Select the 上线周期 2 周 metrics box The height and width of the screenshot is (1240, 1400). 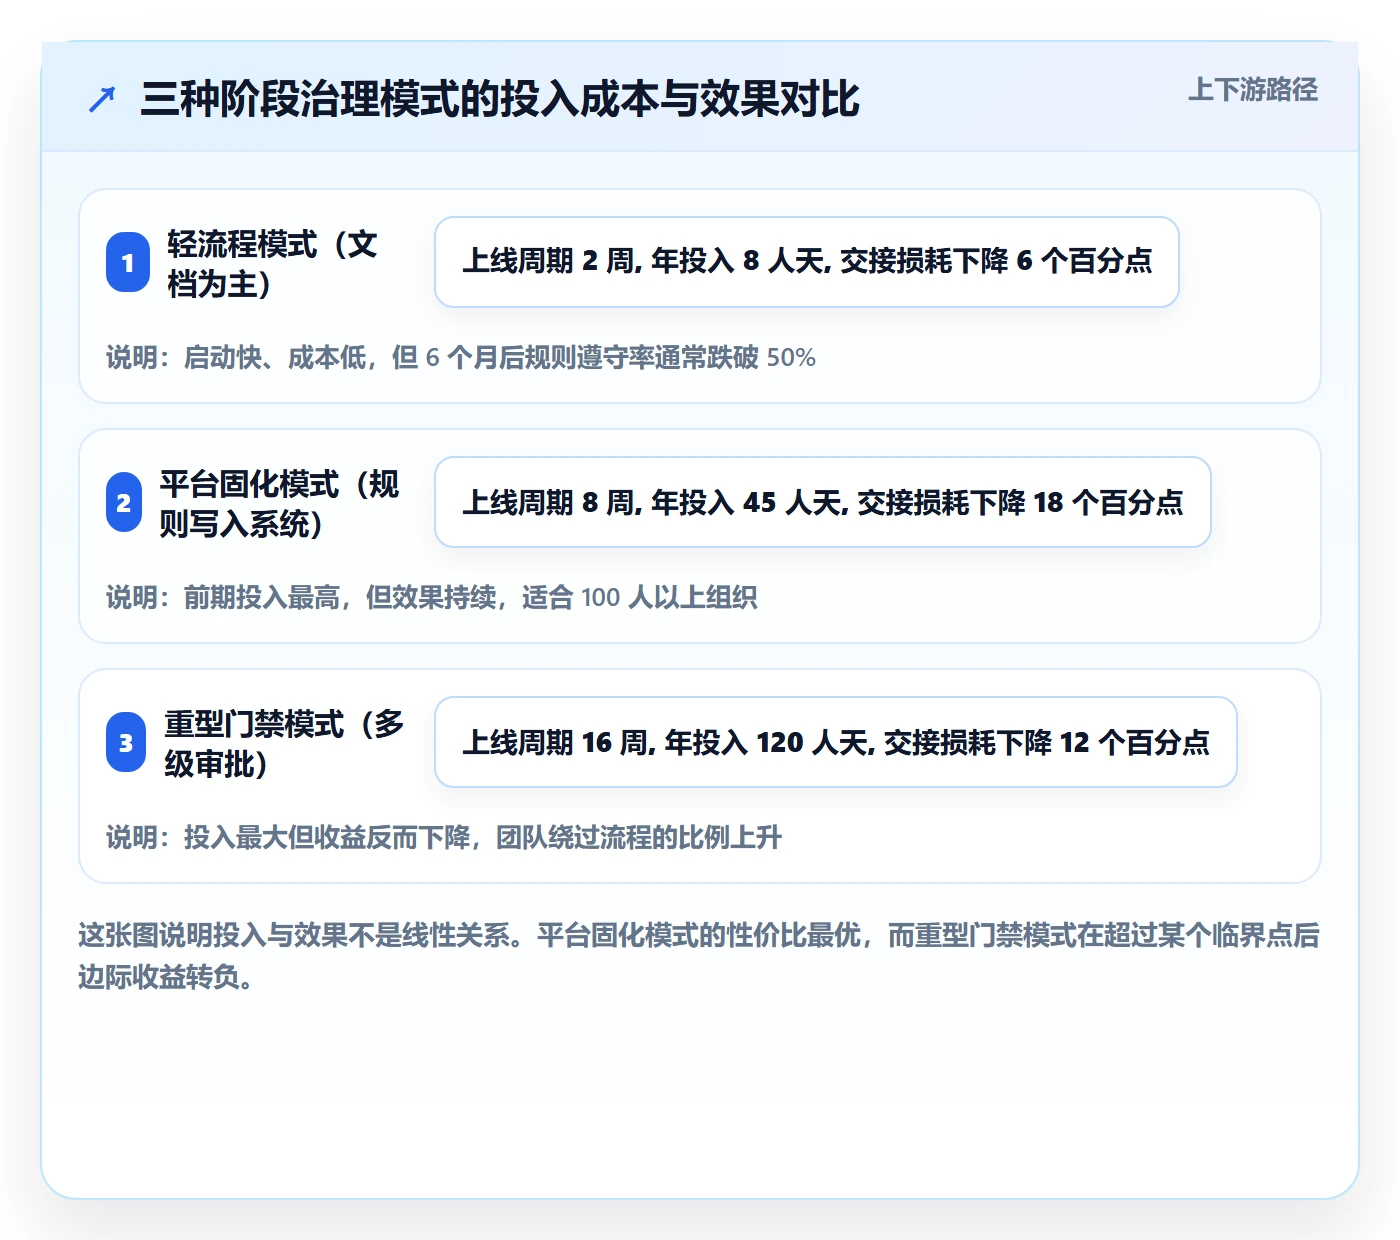[807, 262]
